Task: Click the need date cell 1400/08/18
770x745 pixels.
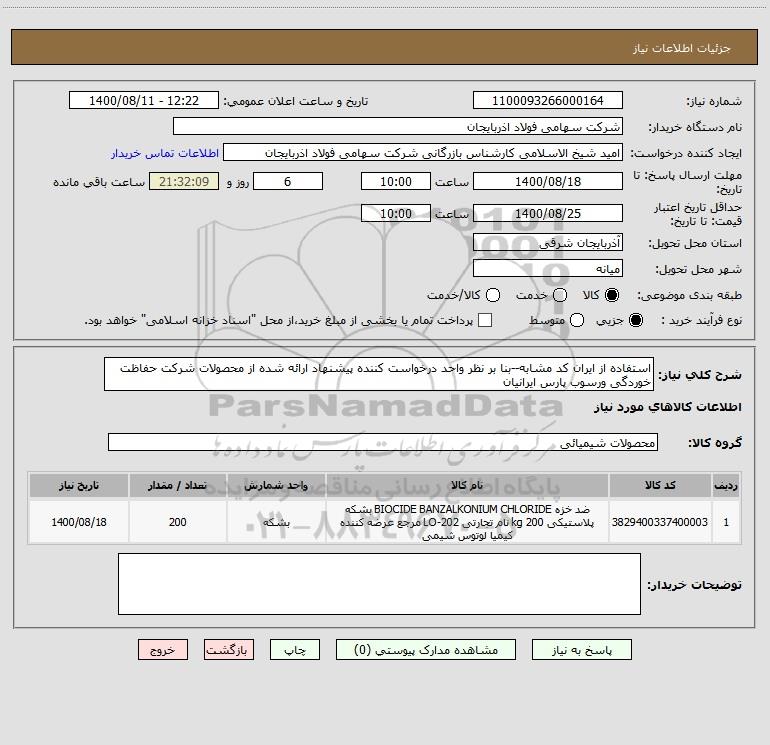Action: [79, 522]
